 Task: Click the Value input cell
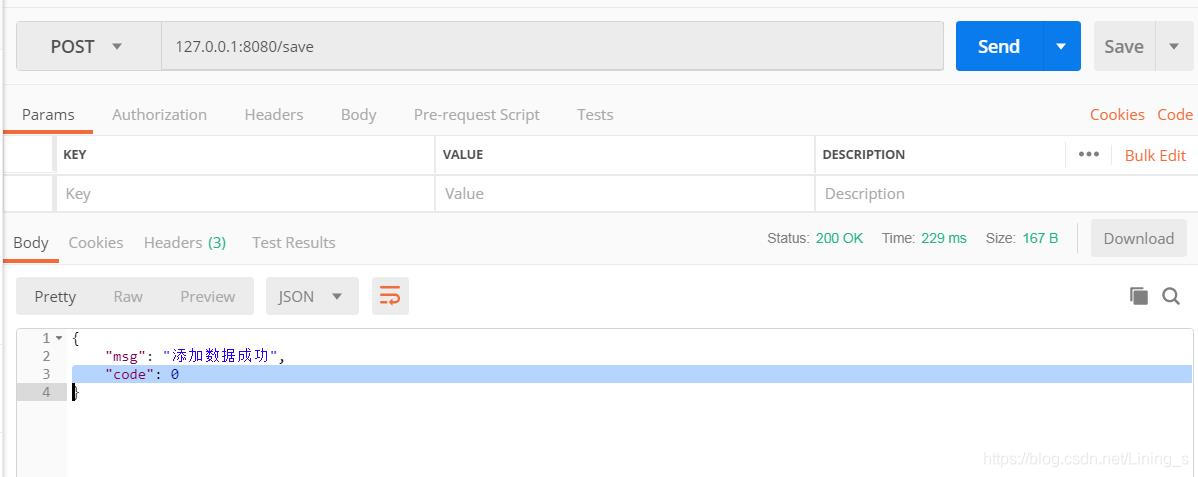(624, 193)
